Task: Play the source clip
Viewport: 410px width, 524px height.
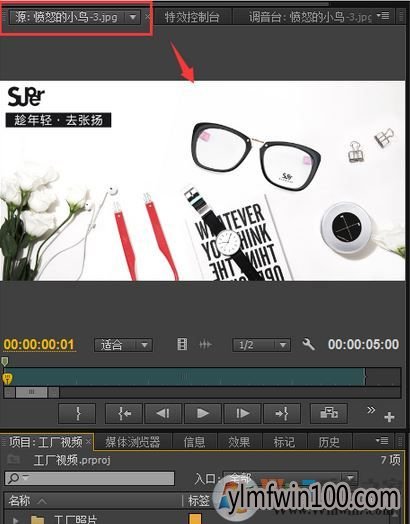Action: [202, 413]
